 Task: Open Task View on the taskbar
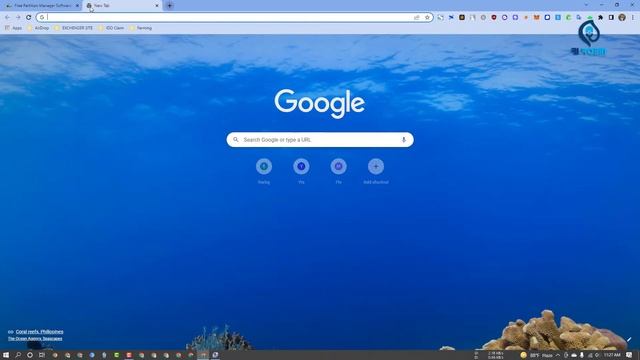click(42, 355)
